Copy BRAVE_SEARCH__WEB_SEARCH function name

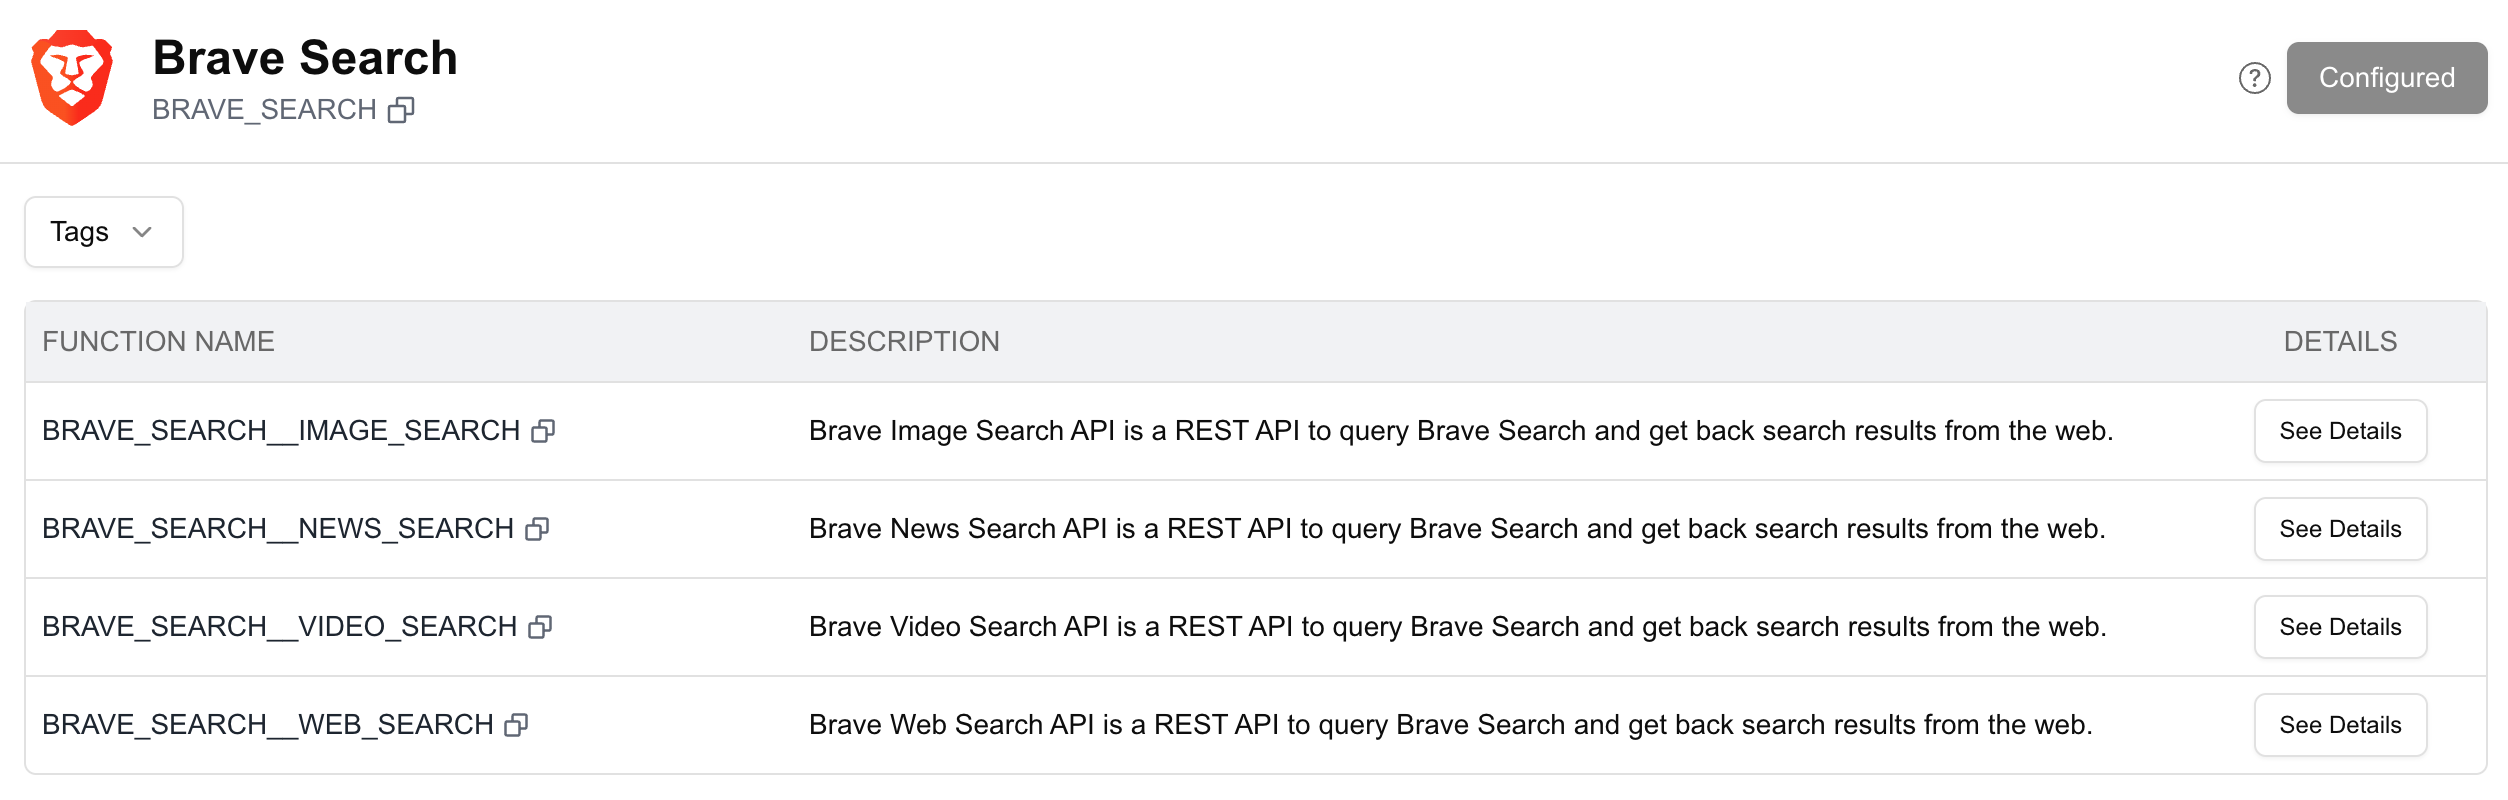[516, 725]
